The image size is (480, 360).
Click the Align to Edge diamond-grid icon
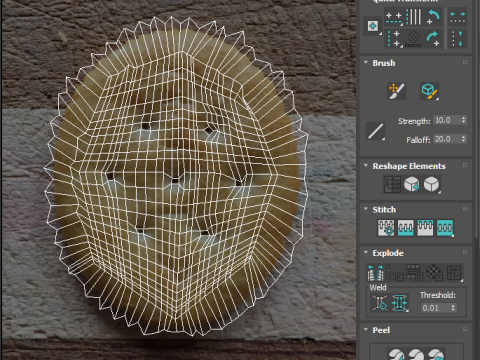[413, 39]
